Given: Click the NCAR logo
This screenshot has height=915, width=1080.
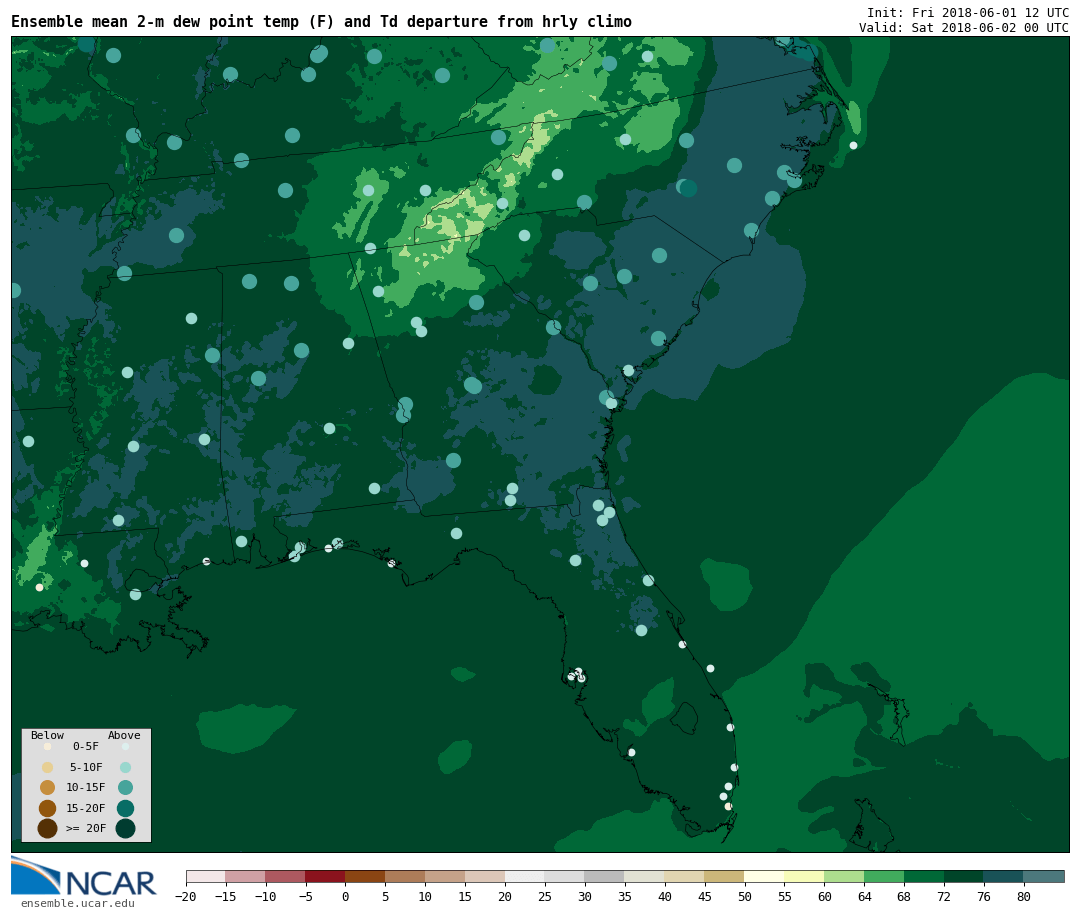Looking at the screenshot, I should coord(84,877).
